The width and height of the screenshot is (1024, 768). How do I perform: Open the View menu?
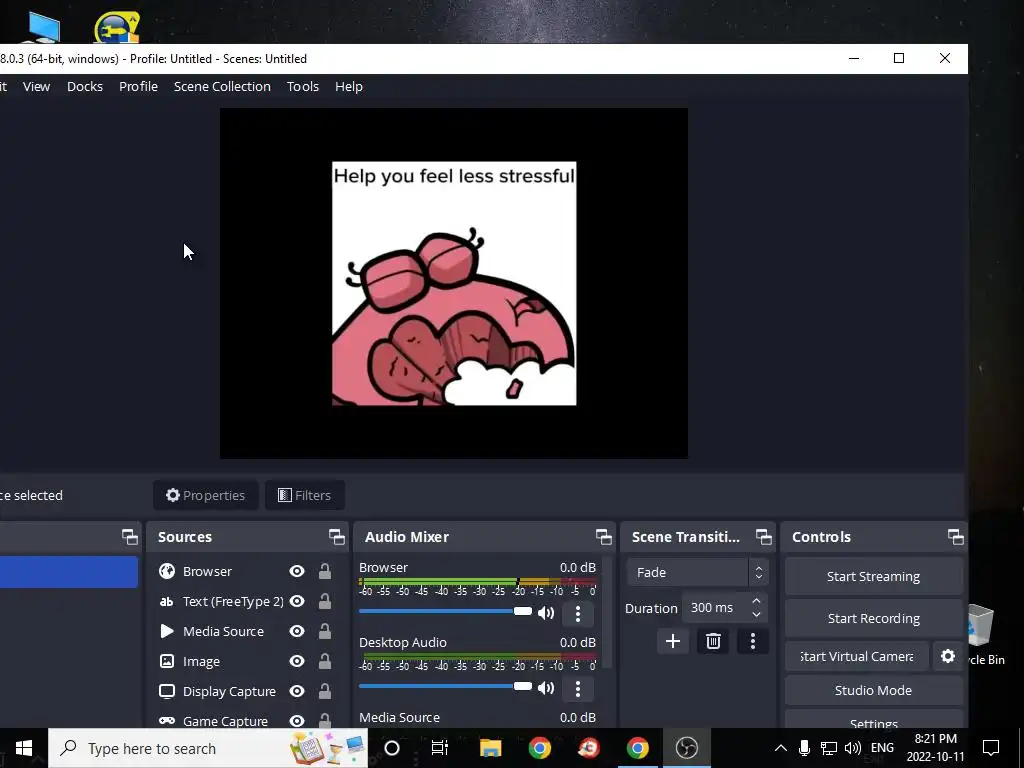coord(37,86)
